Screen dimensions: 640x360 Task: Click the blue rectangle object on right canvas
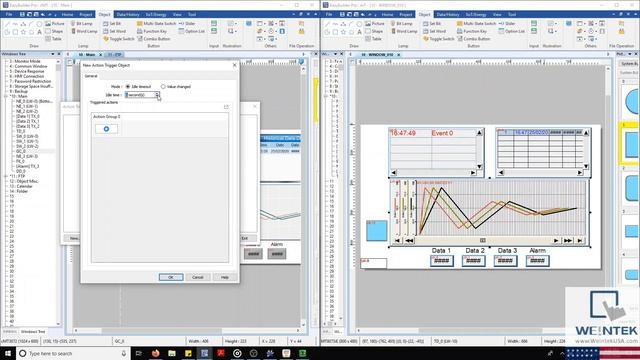[376, 231]
